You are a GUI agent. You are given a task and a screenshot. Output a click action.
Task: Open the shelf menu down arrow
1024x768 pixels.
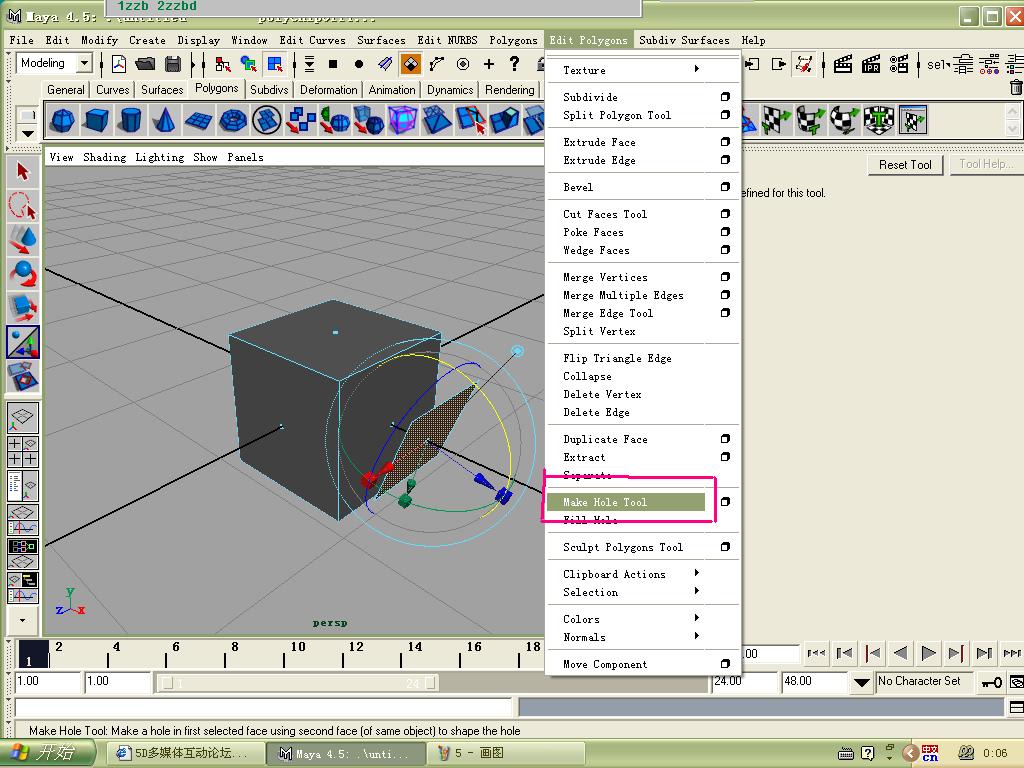(x=27, y=134)
